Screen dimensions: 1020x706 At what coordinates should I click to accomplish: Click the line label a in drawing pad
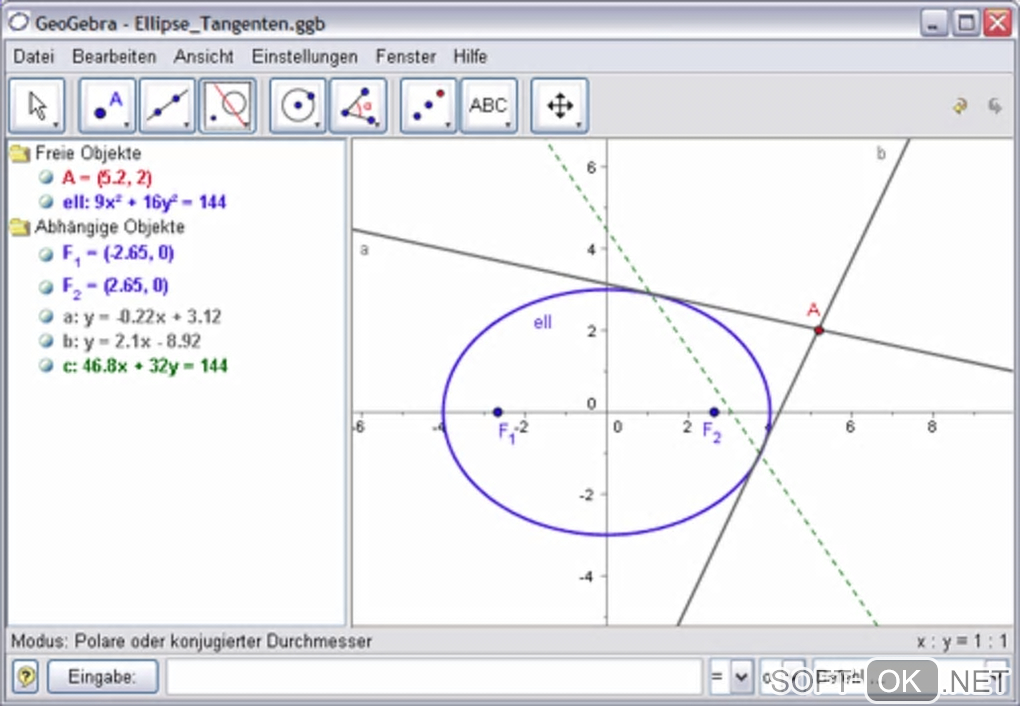tap(364, 250)
